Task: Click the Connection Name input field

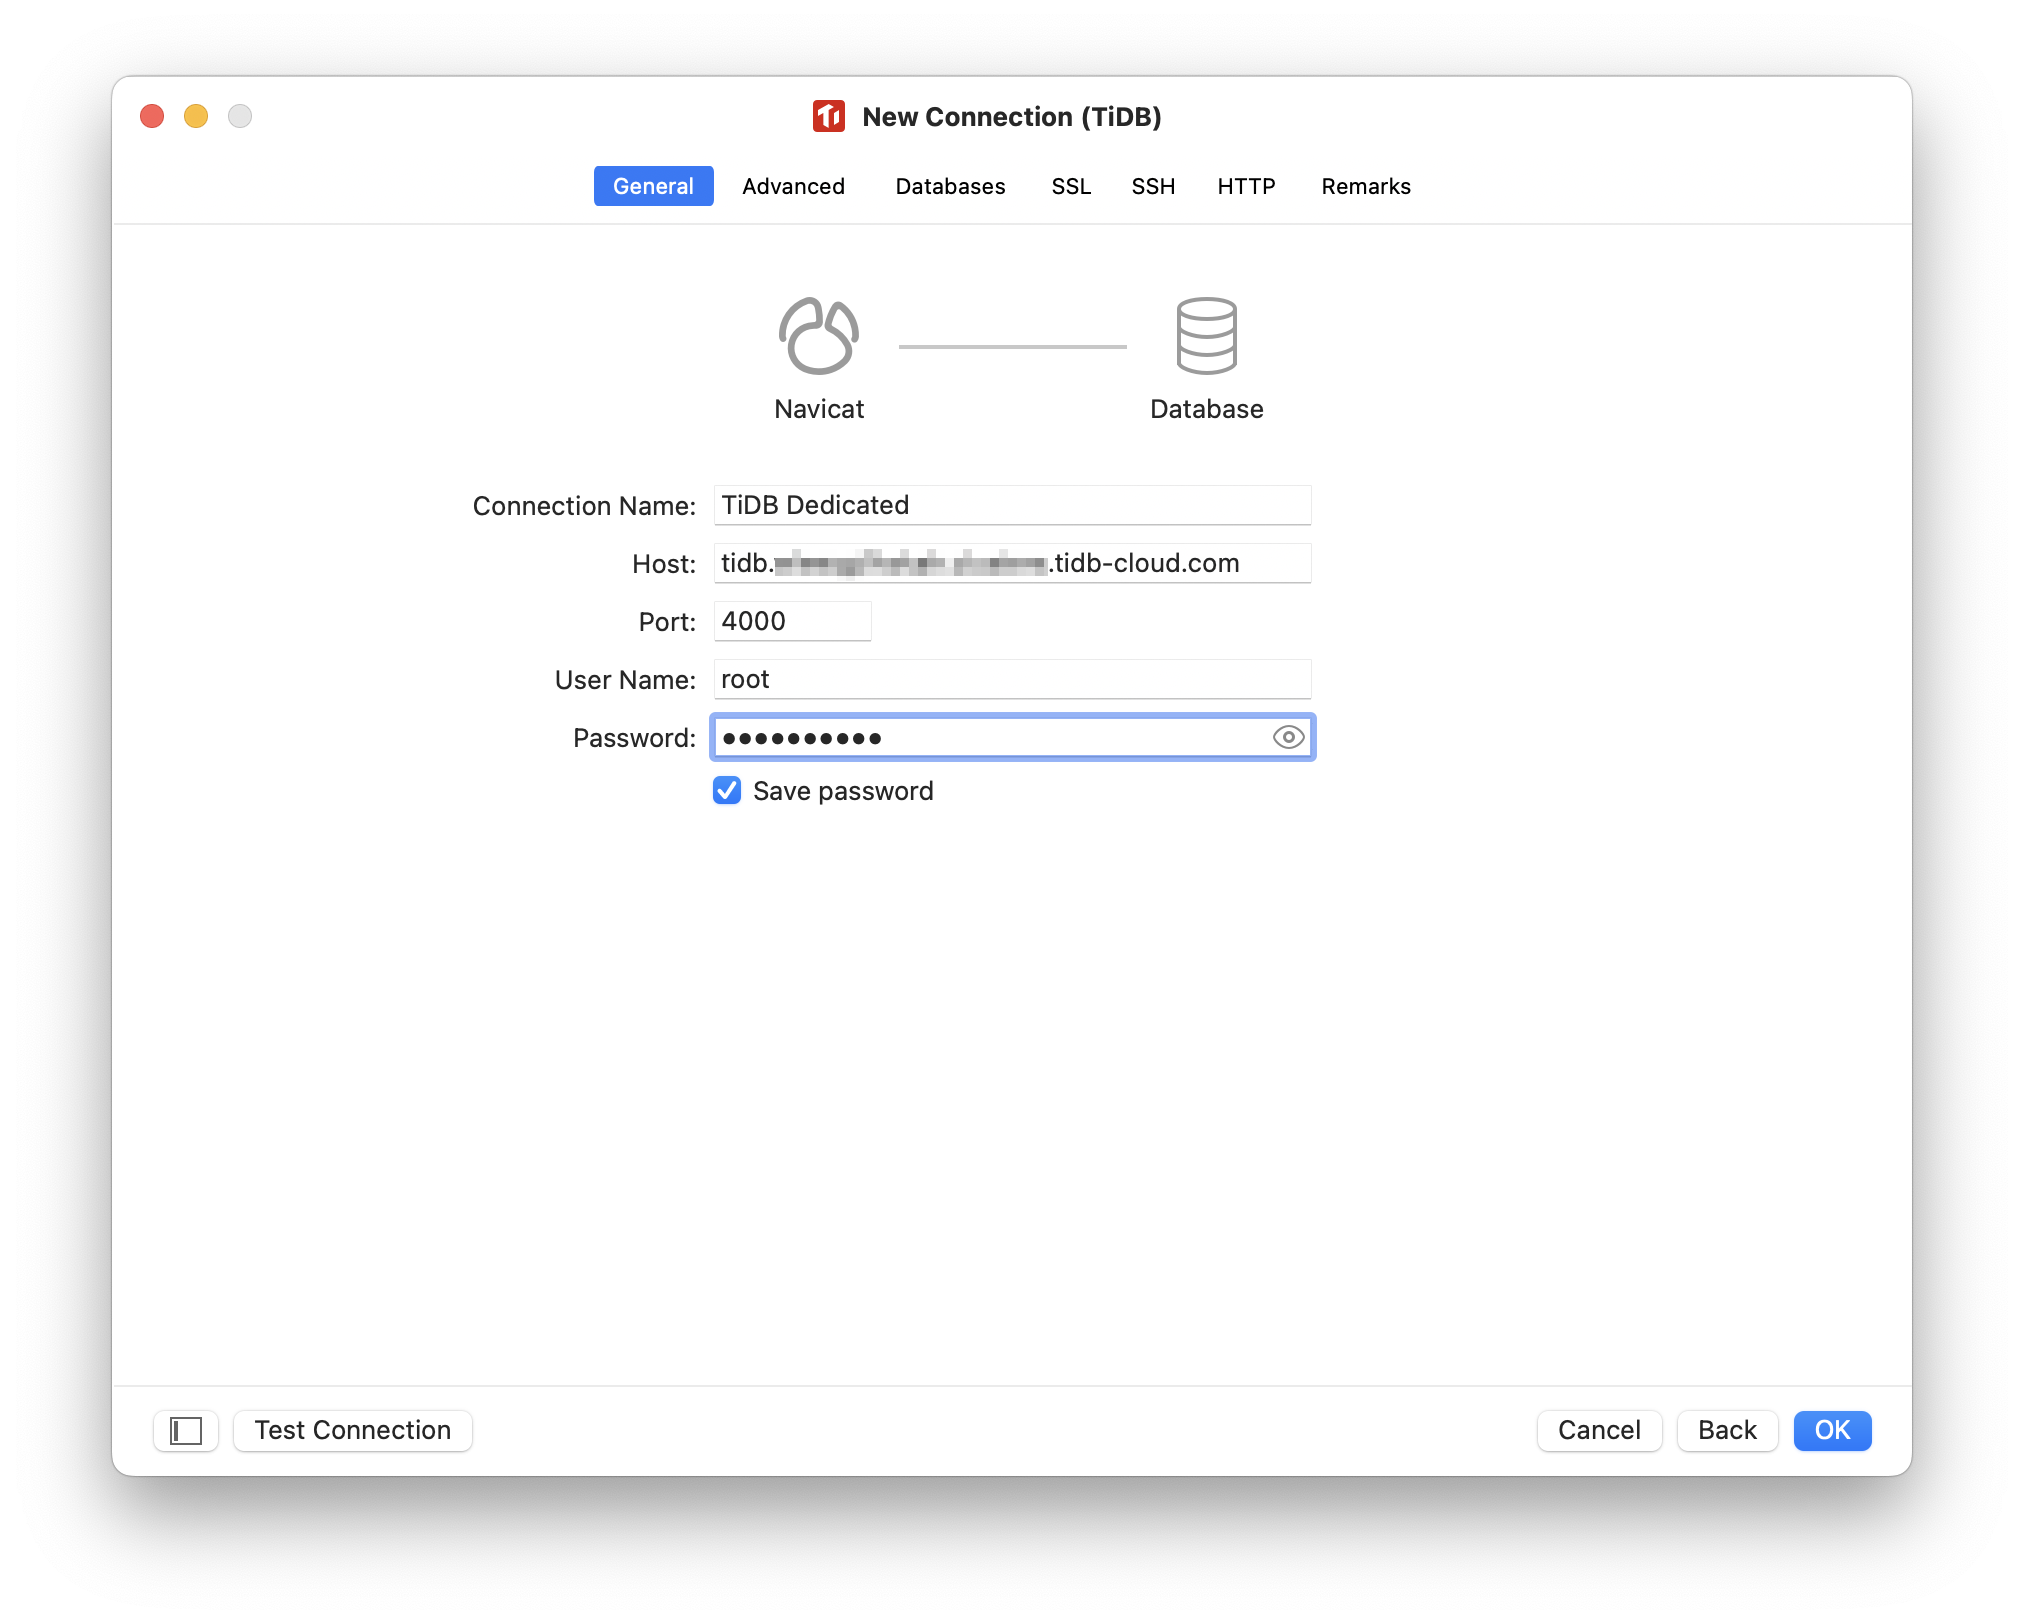Action: (1010, 505)
